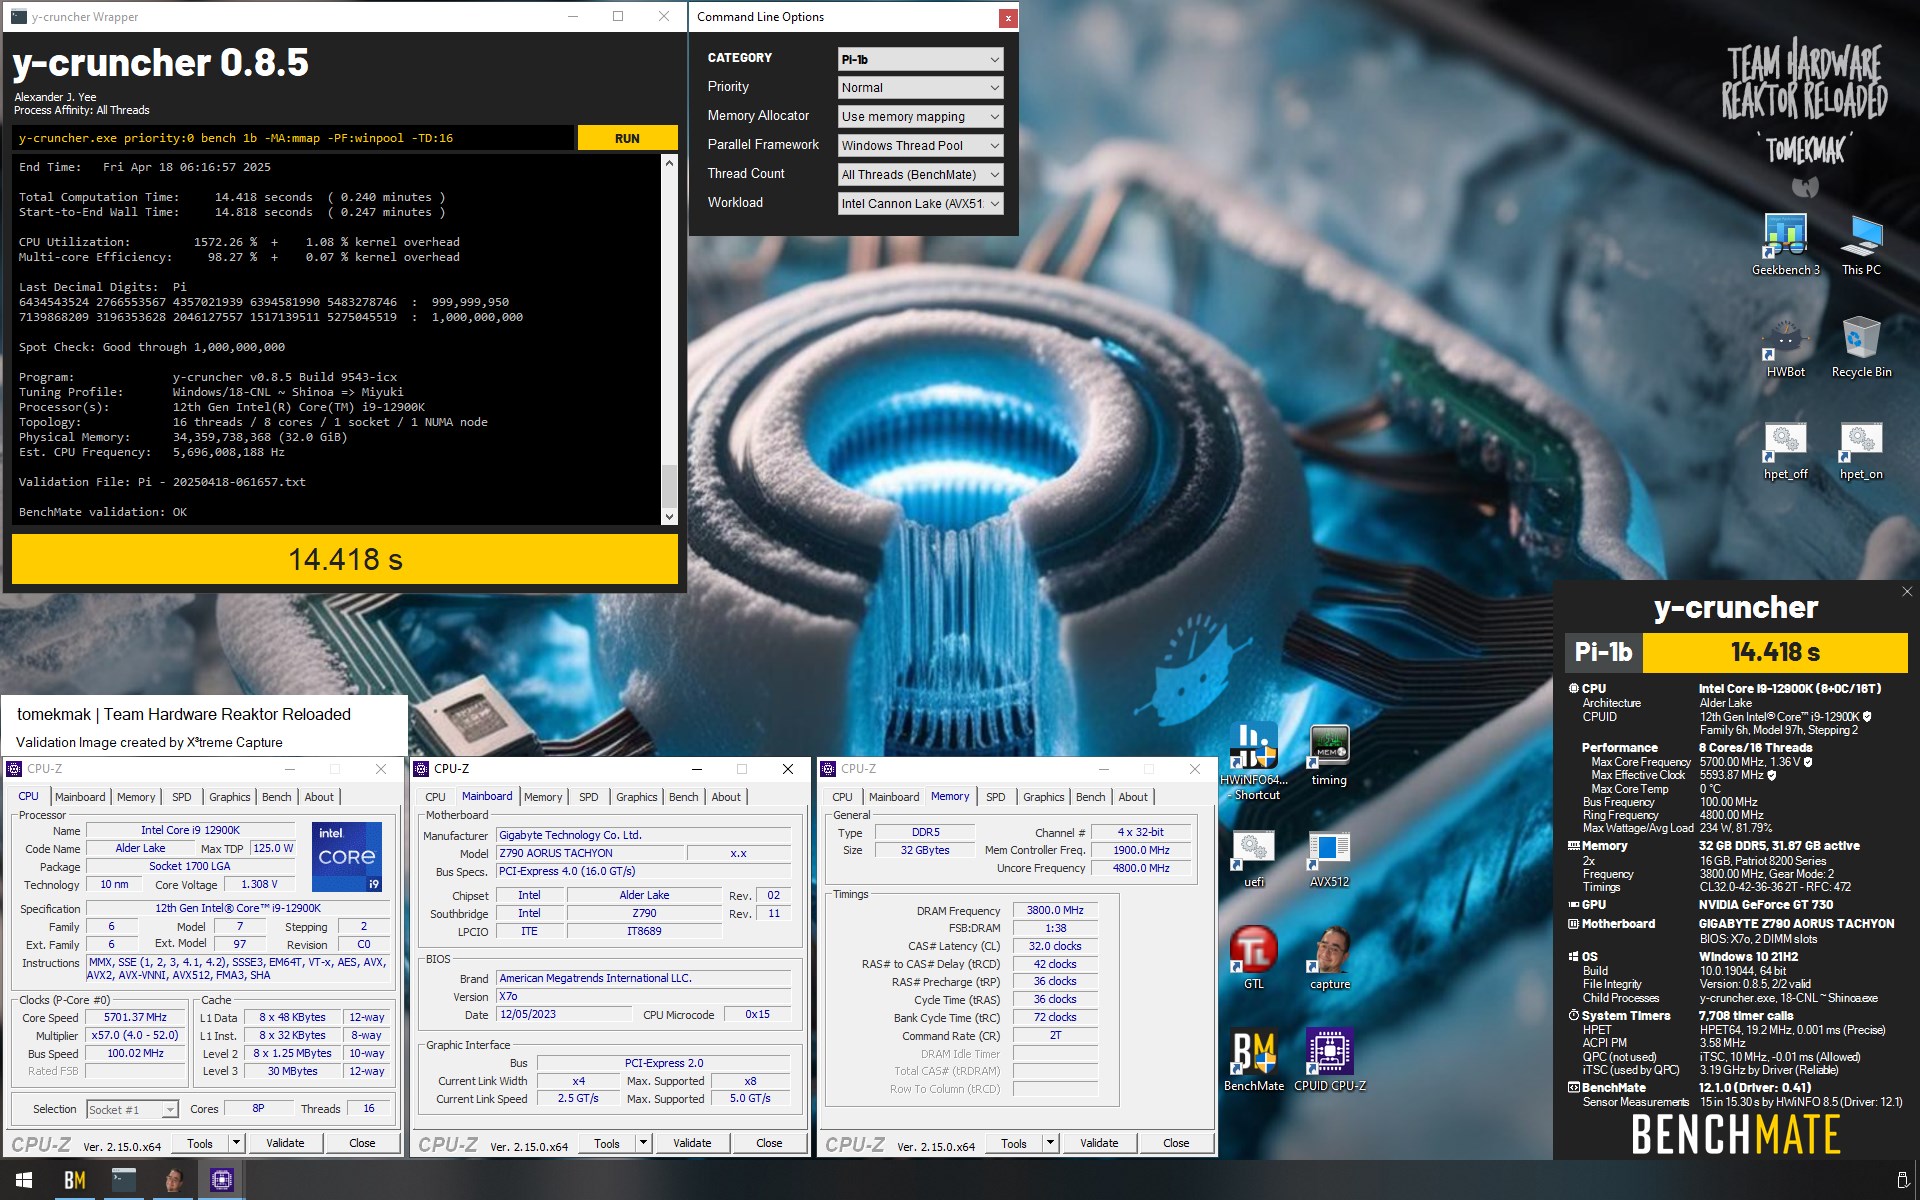The width and height of the screenshot is (1920, 1200).
Task: Run the hpet_on shortcut
Action: pos(1861,450)
